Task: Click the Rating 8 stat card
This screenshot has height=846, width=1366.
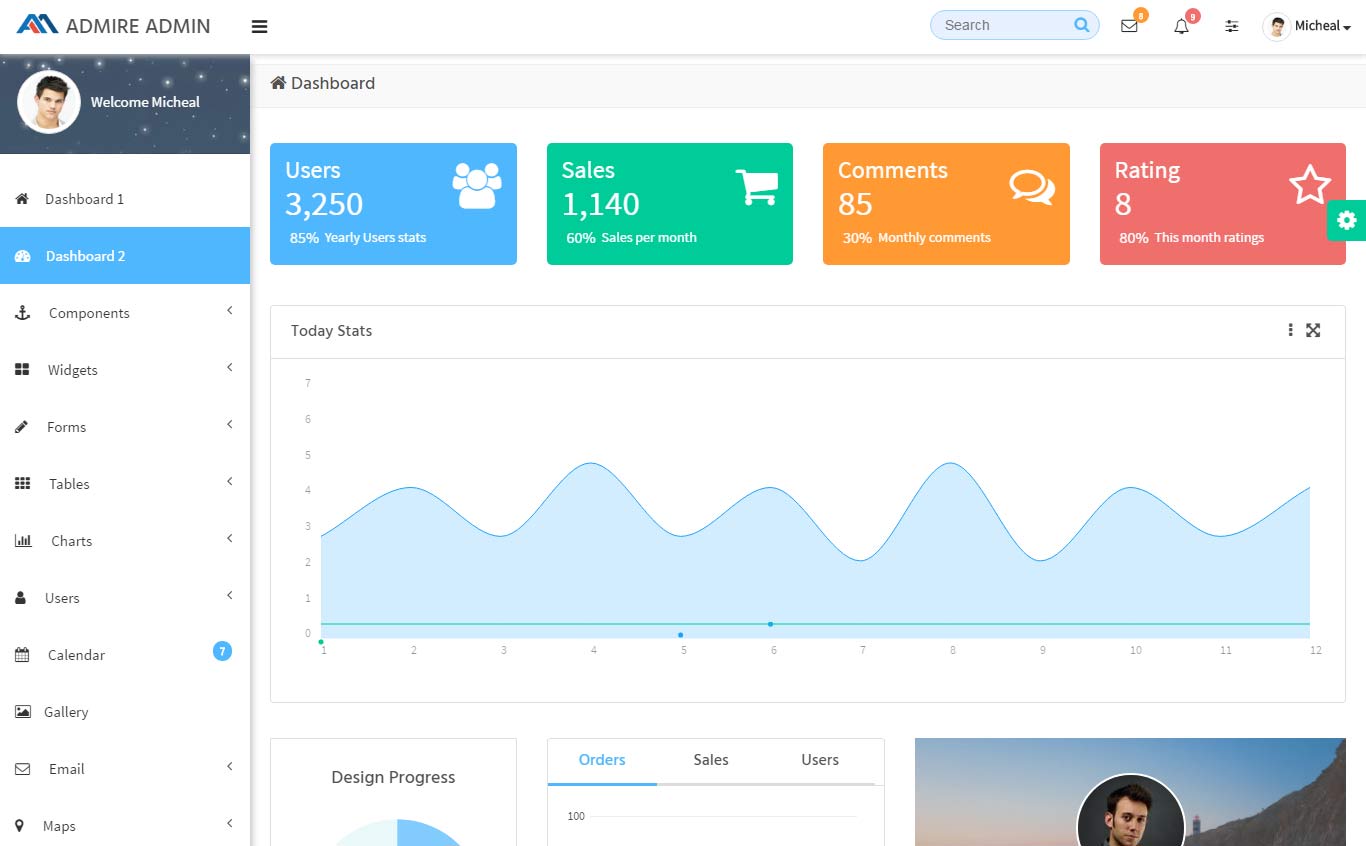Action: [1223, 204]
